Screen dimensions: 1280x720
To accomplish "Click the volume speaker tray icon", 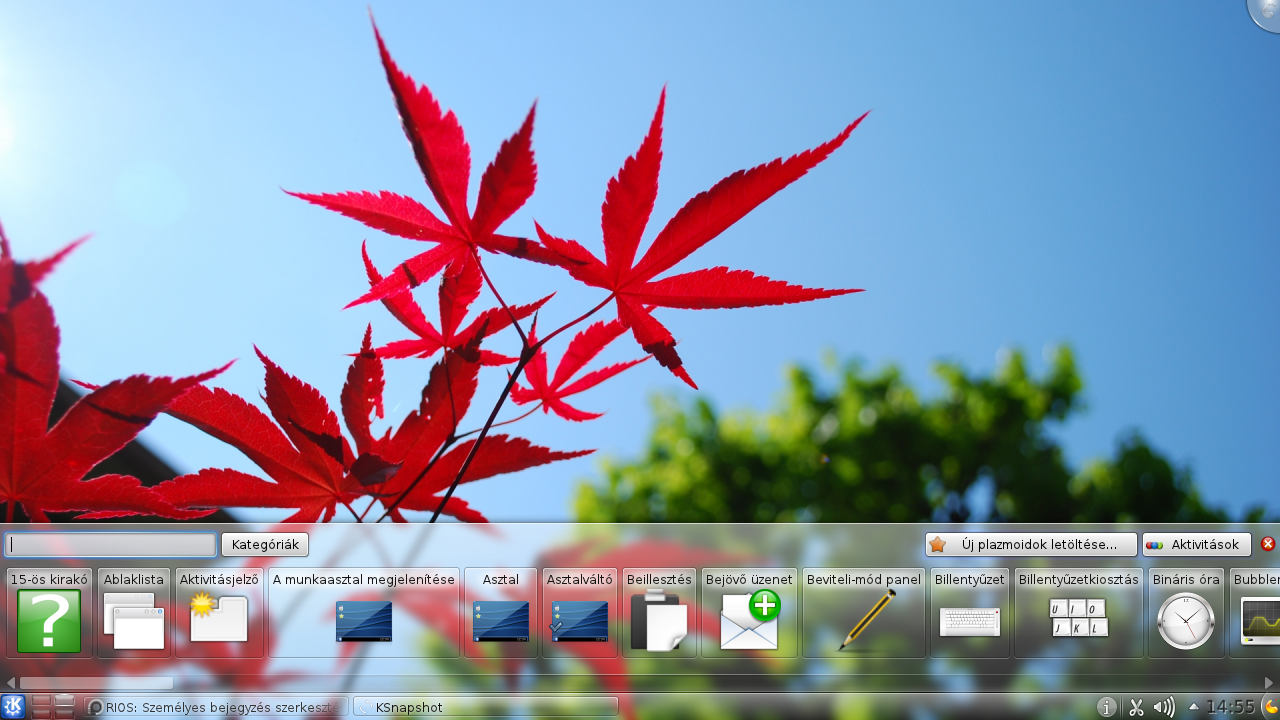I will [x=1163, y=707].
